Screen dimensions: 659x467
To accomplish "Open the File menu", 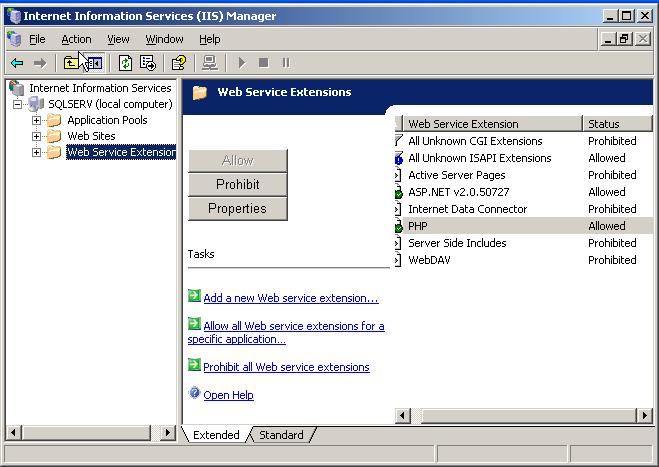I will 37,39.
